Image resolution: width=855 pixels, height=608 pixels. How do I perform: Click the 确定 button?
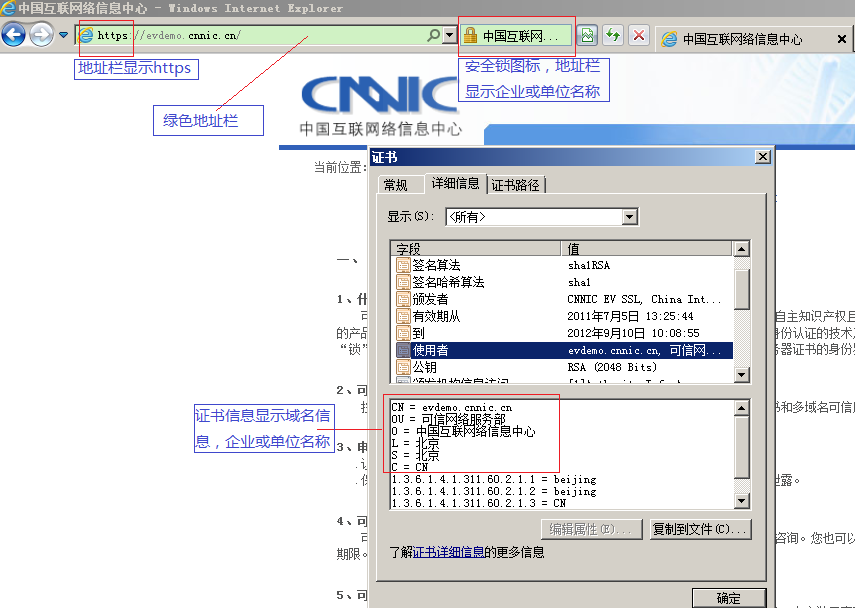click(728, 598)
